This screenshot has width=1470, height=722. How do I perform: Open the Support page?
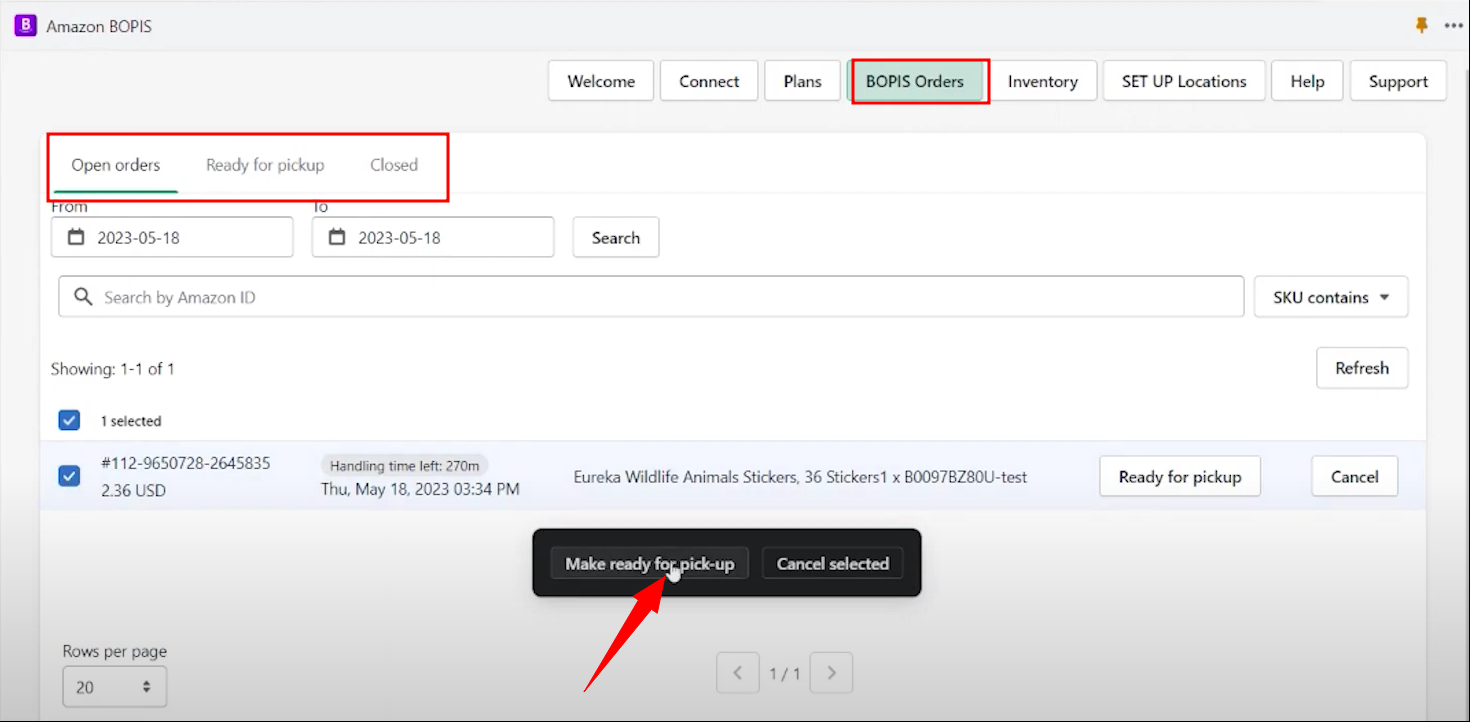point(1398,81)
